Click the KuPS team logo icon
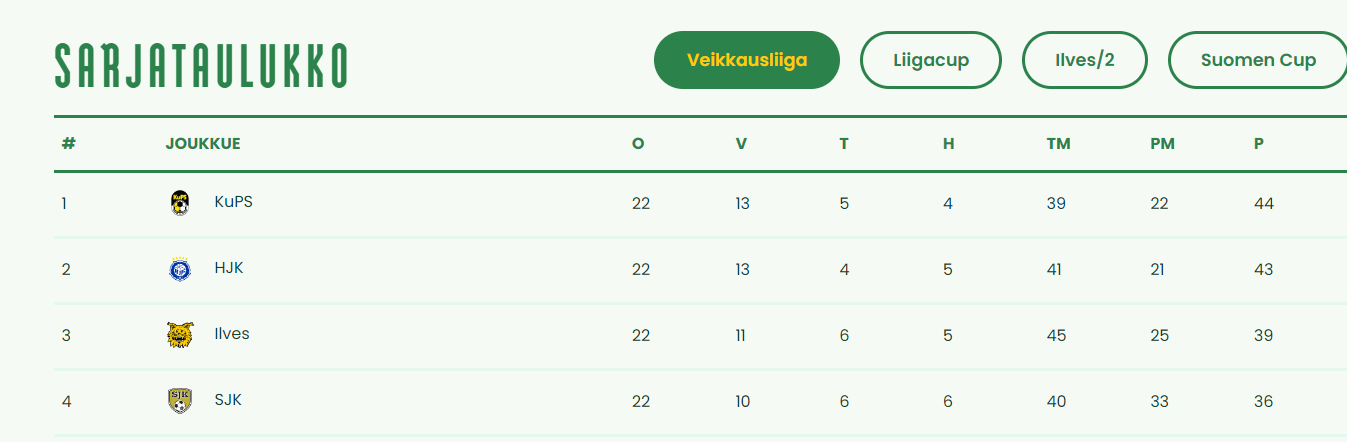 180,203
